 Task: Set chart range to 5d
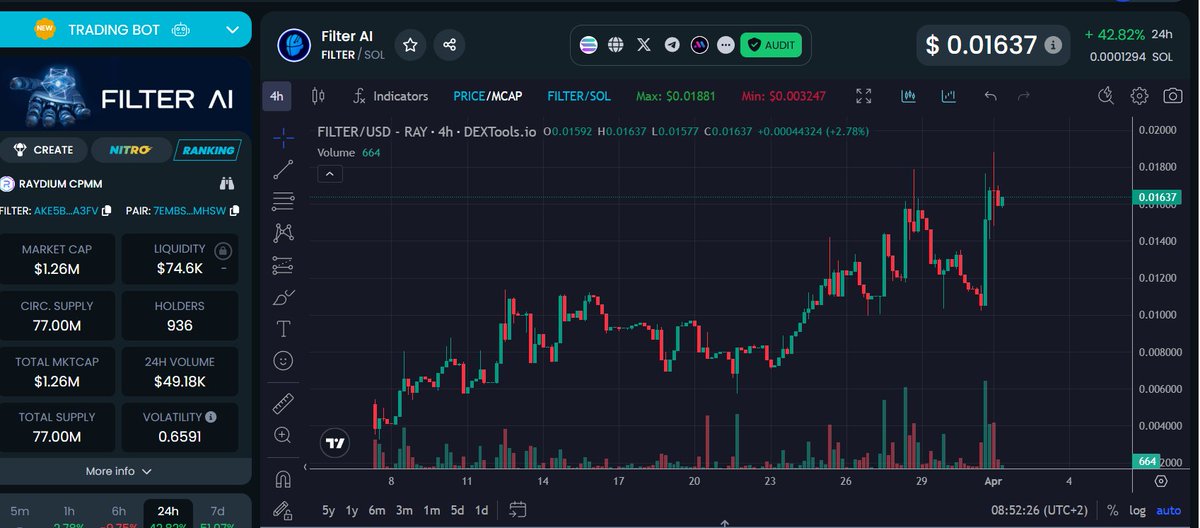point(457,510)
